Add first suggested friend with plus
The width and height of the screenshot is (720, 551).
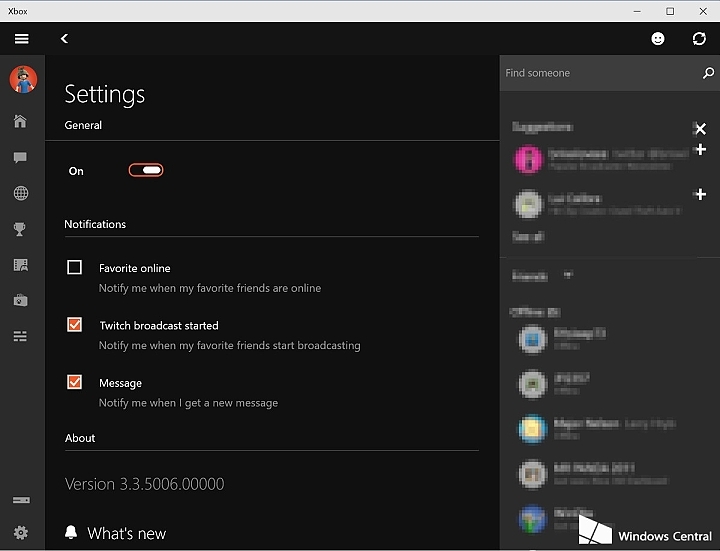tap(700, 149)
